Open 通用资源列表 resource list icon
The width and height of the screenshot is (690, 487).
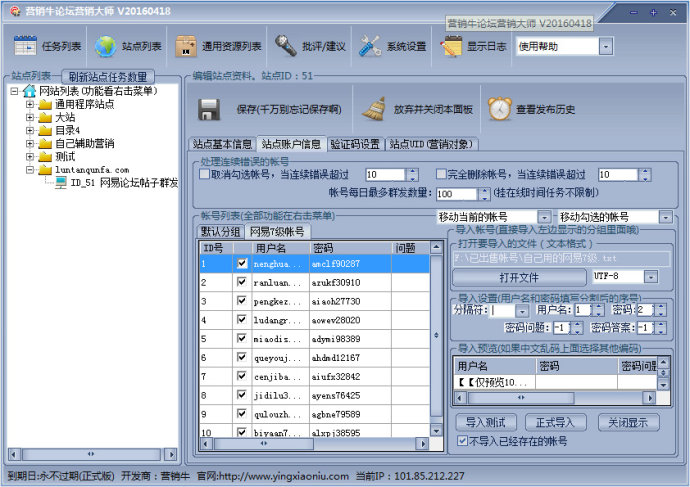(x=186, y=46)
